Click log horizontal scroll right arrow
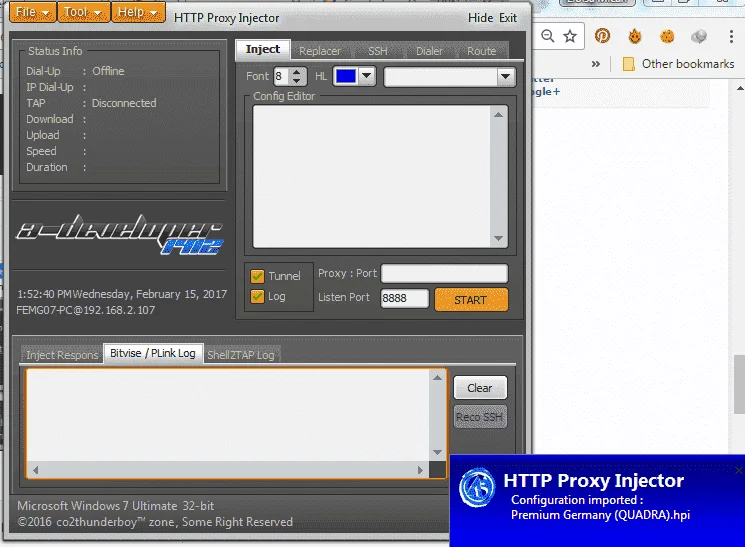 pos(420,470)
